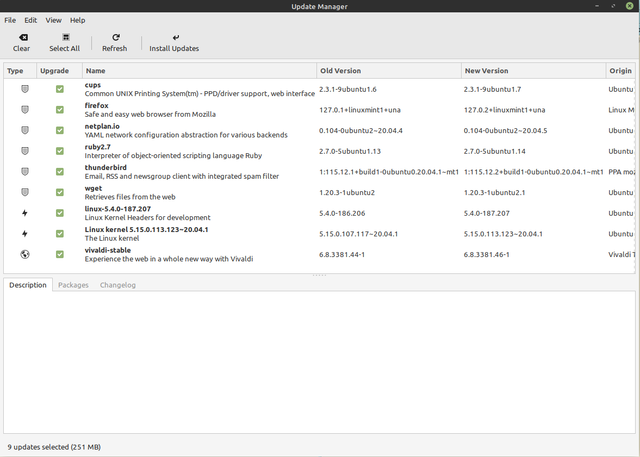This screenshot has height=457, width=640.
Task: Select the netplan.io package name
Action: point(102,126)
